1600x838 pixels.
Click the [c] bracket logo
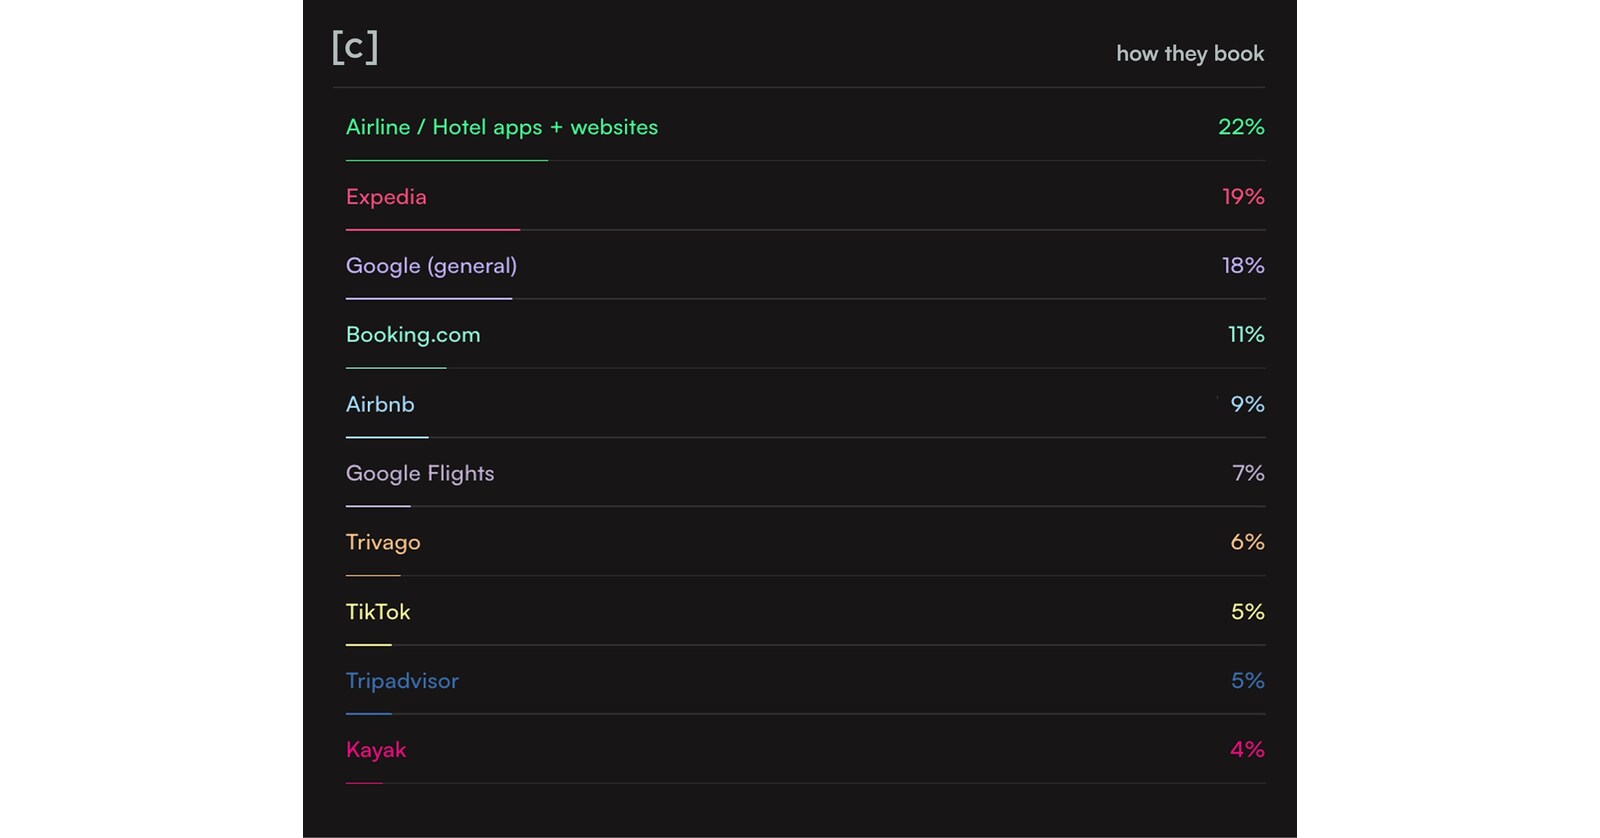pyautogui.click(x=355, y=47)
